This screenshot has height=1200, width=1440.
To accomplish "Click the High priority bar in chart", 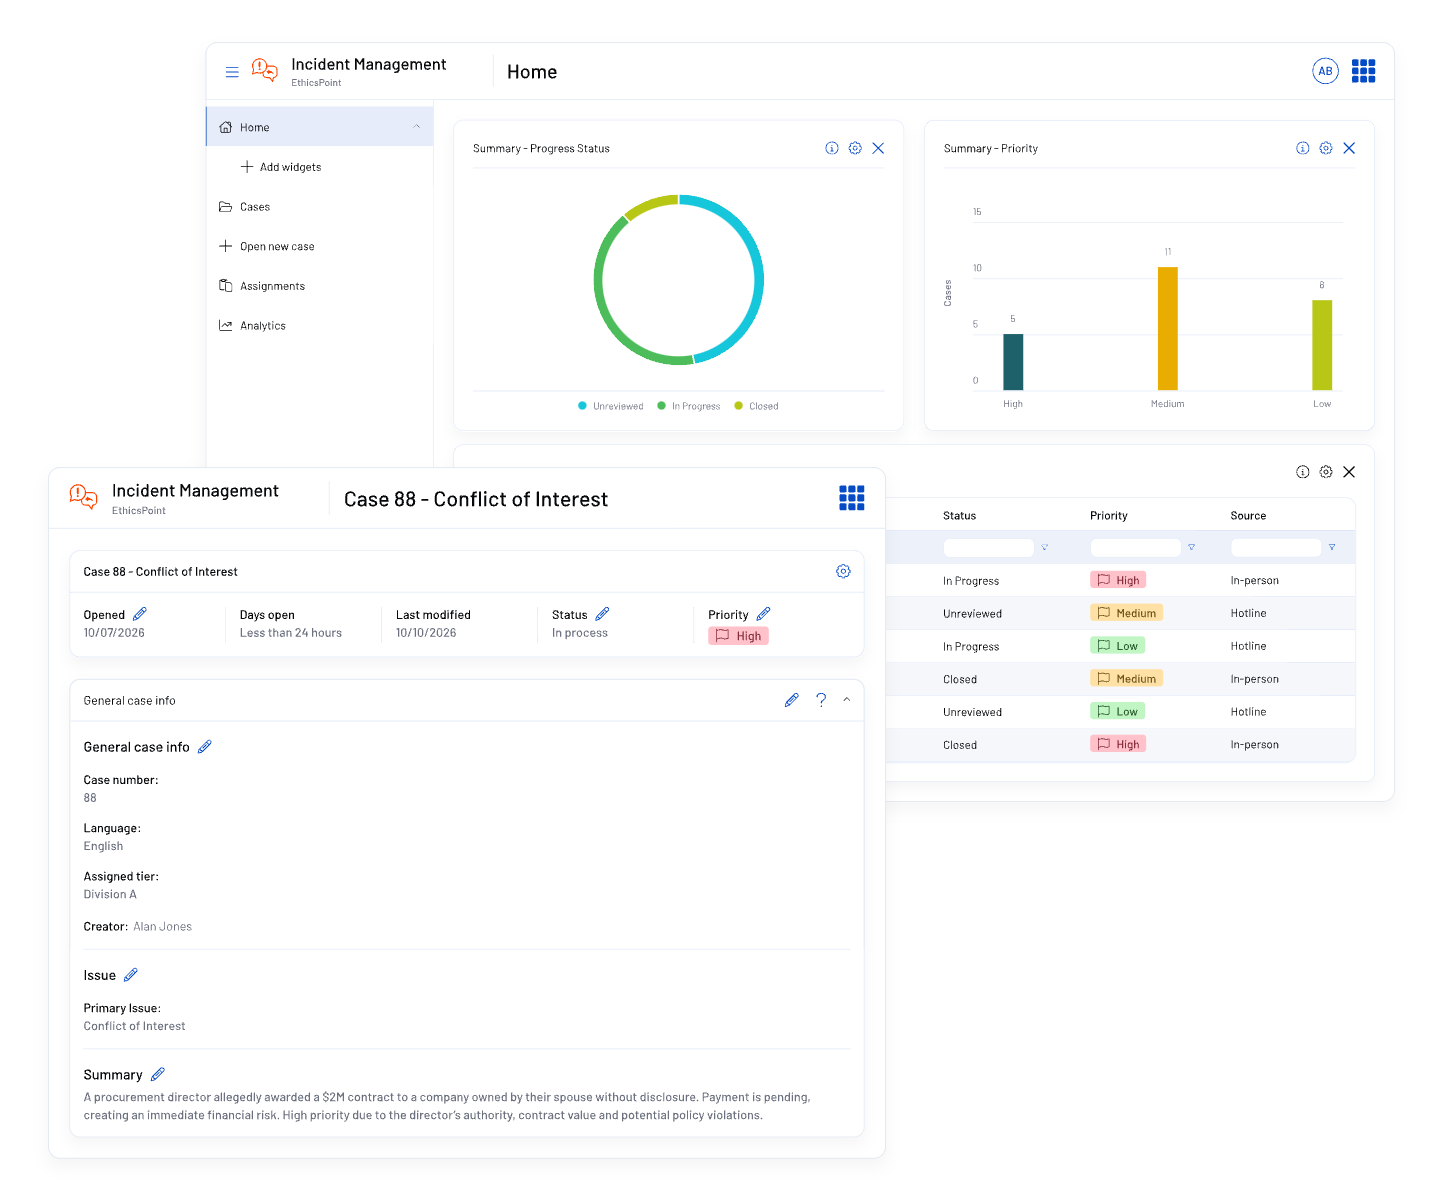I will [1013, 362].
